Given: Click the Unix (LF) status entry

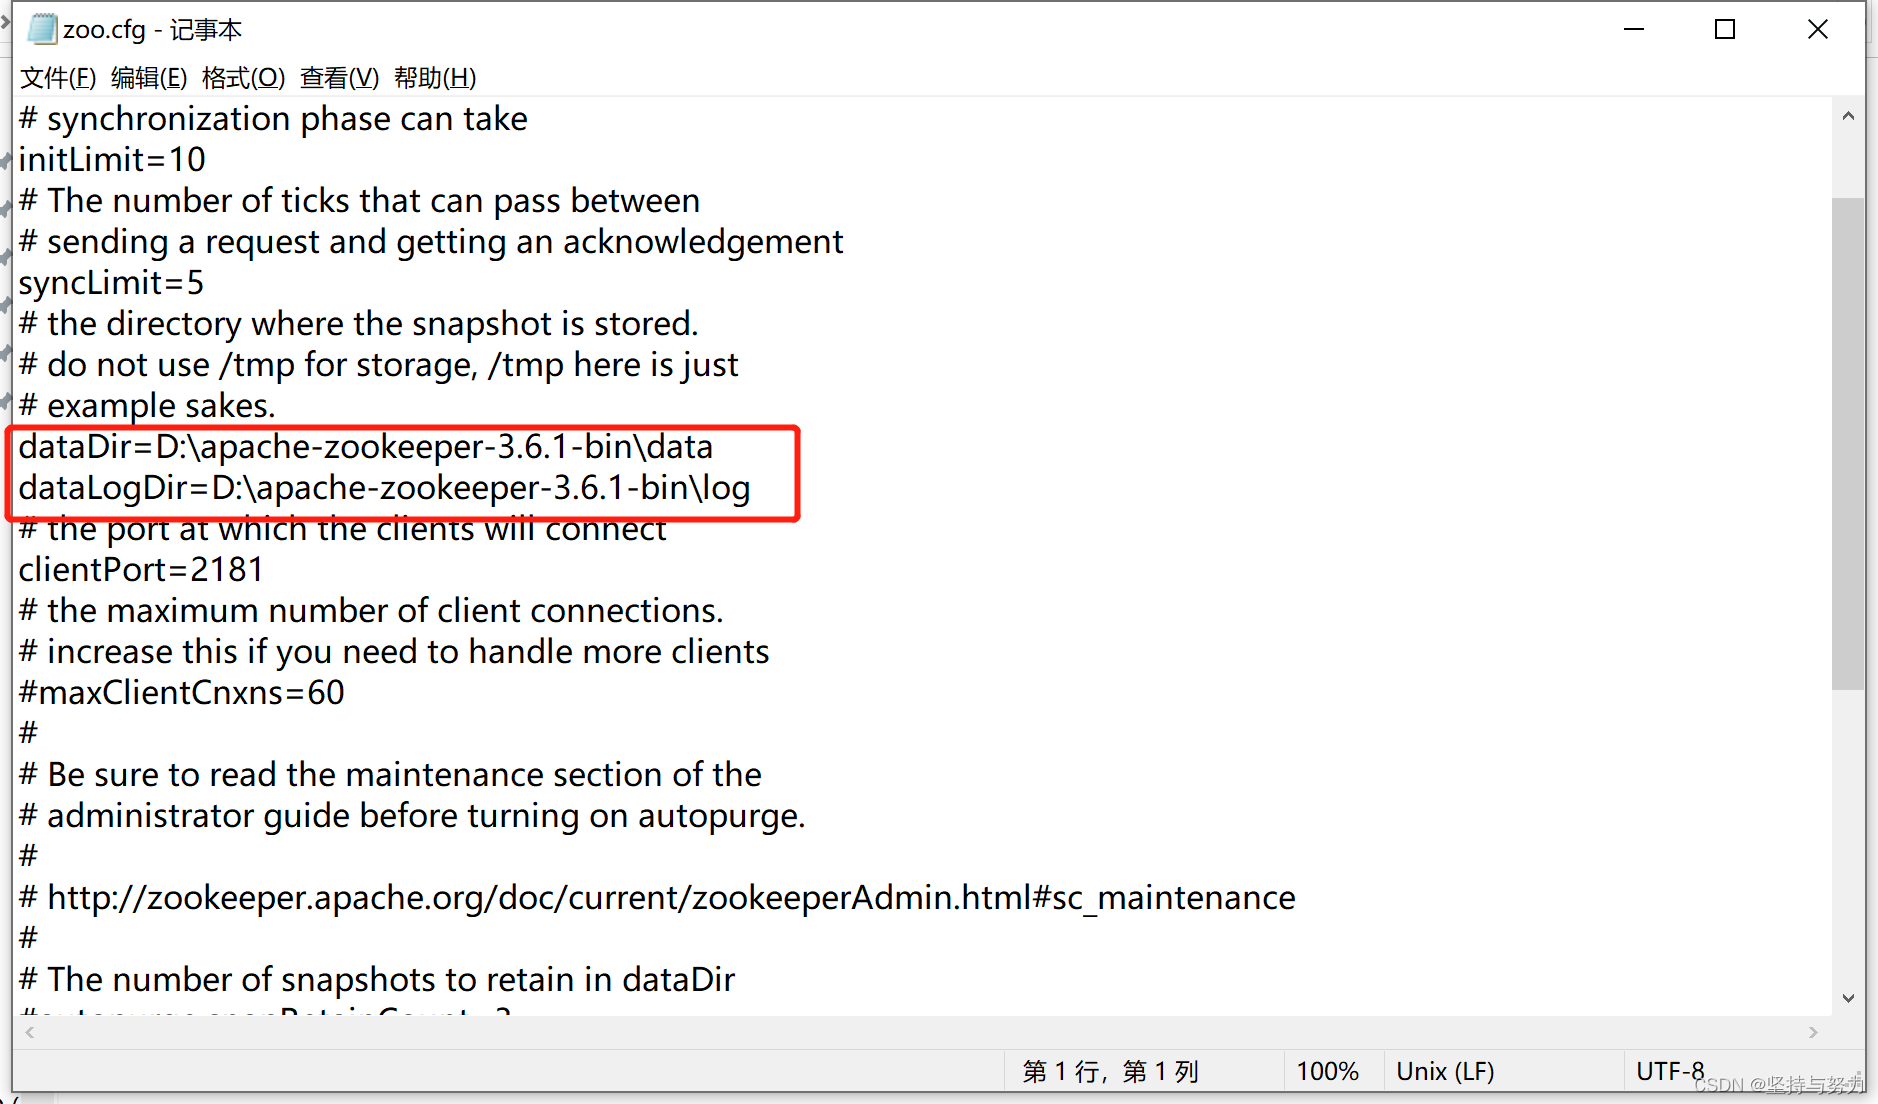Looking at the screenshot, I should point(1446,1071).
